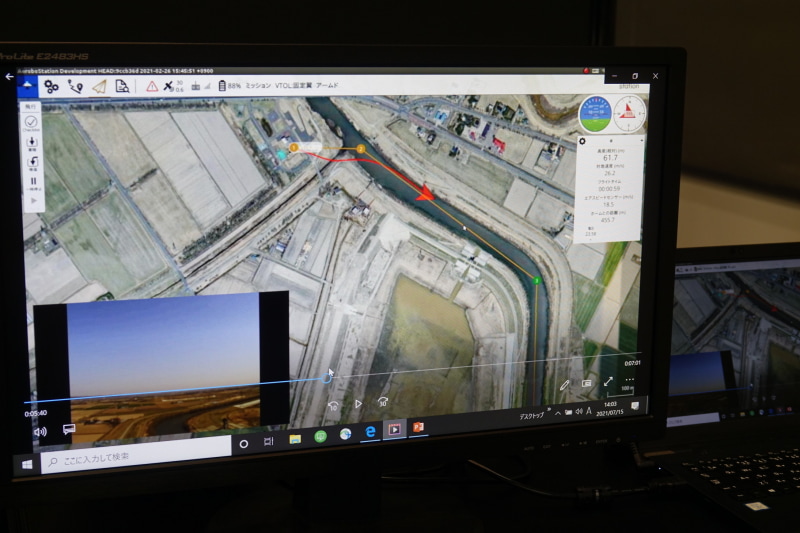The height and width of the screenshot is (533, 800).
Task: Open the preflight Checklist check icon
Action: (x=31, y=122)
